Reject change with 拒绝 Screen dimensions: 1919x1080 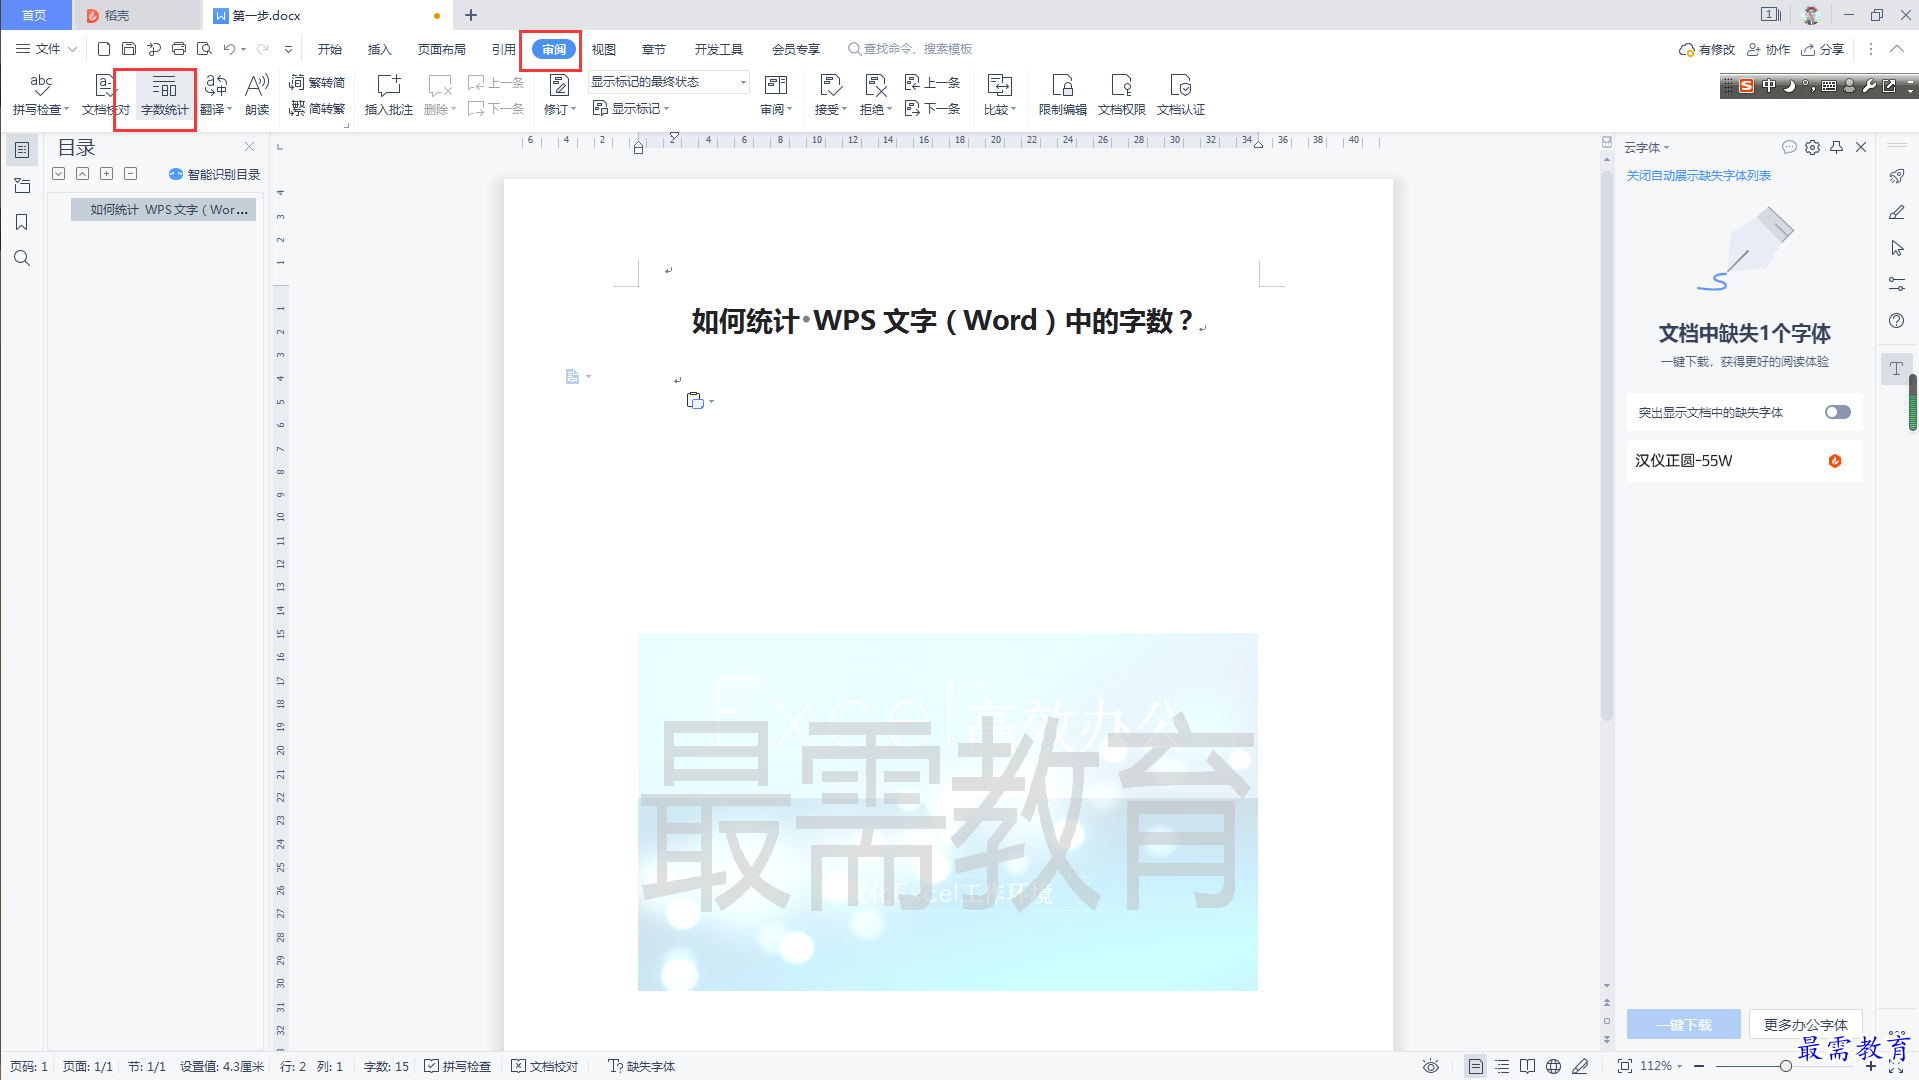pos(875,95)
